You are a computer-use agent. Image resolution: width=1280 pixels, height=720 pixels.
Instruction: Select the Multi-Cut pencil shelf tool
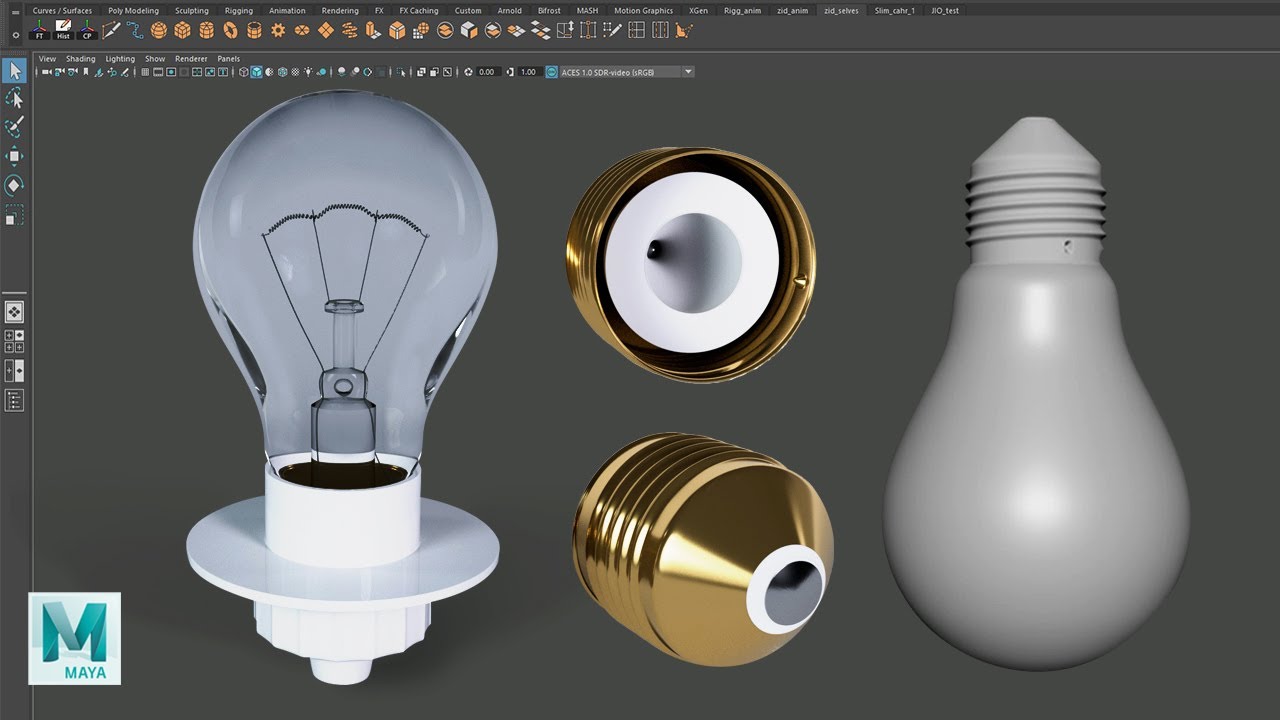coord(112,30)
